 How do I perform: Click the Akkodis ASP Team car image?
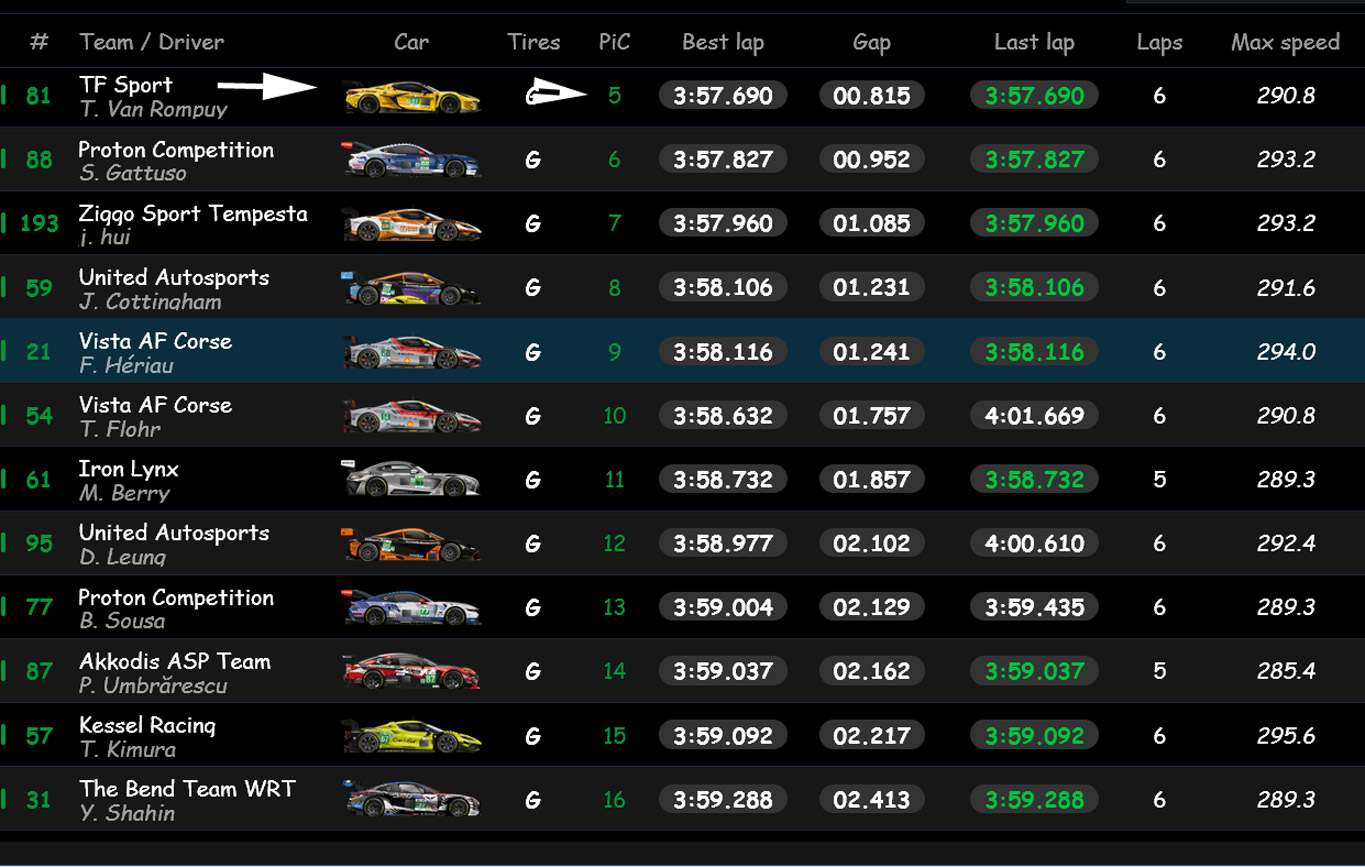(412, 672)
